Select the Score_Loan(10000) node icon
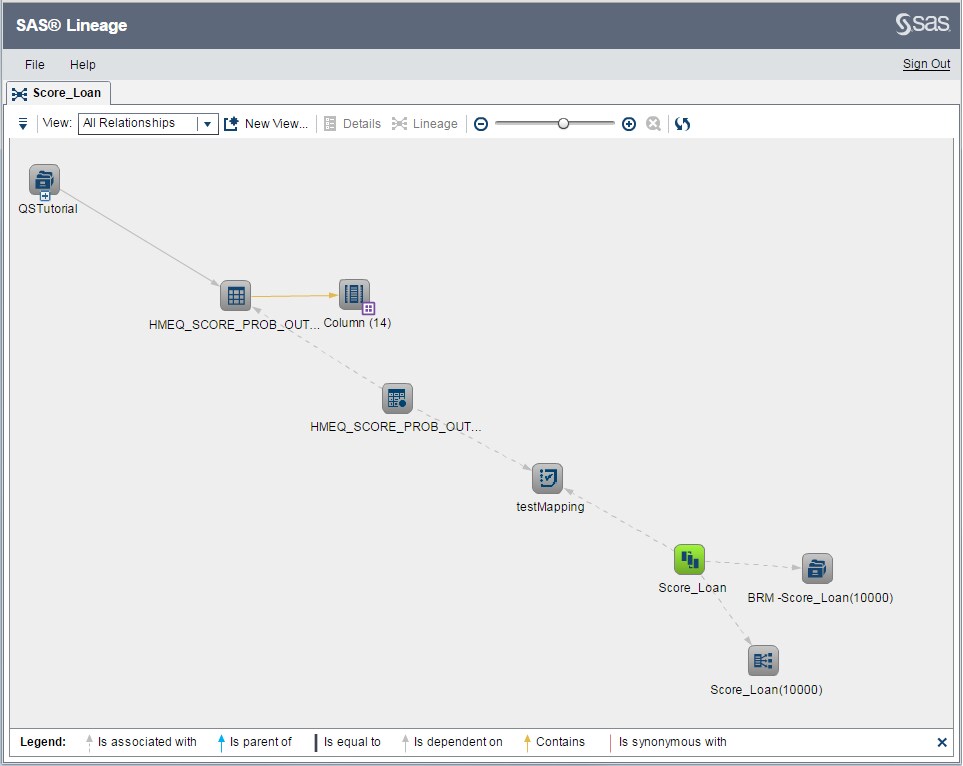The image size is (963, 766). 765,660
